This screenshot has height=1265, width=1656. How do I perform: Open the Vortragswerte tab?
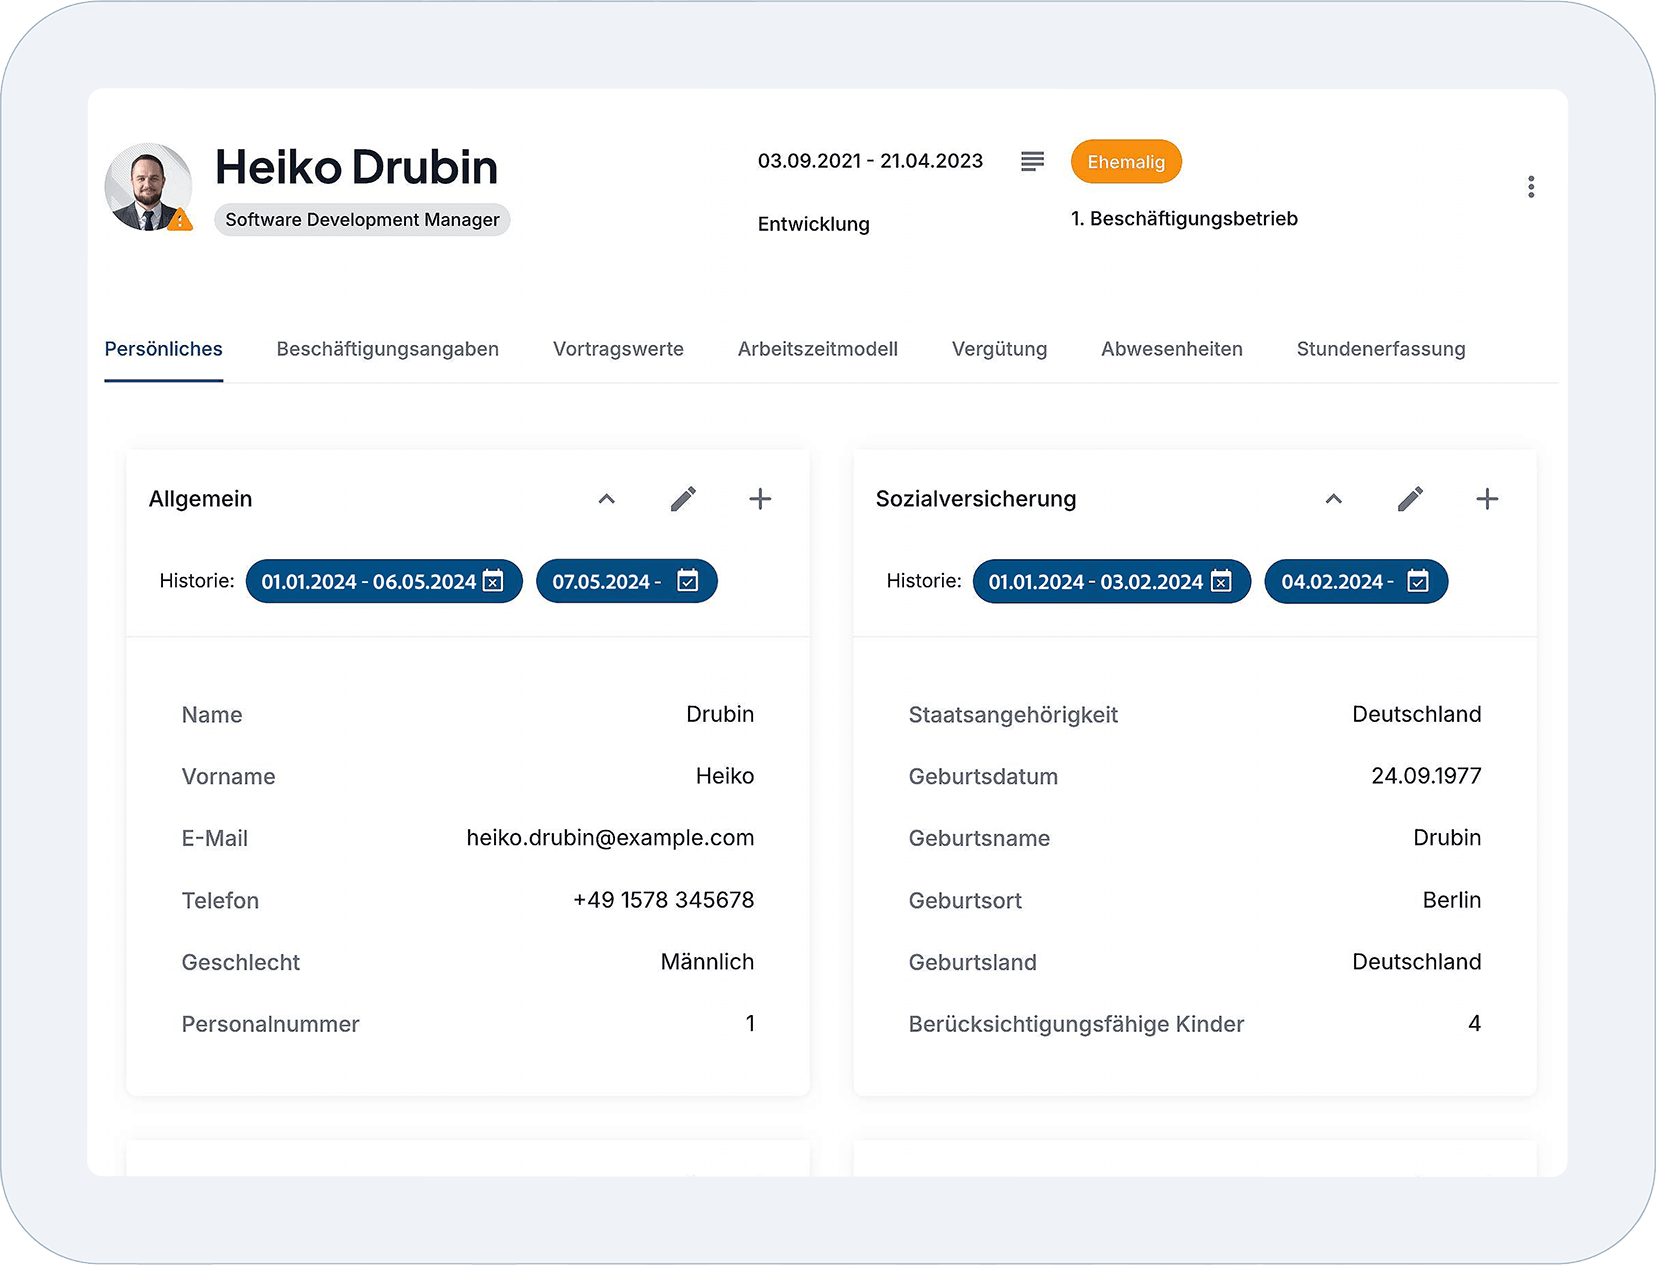[x=618, y=349]
